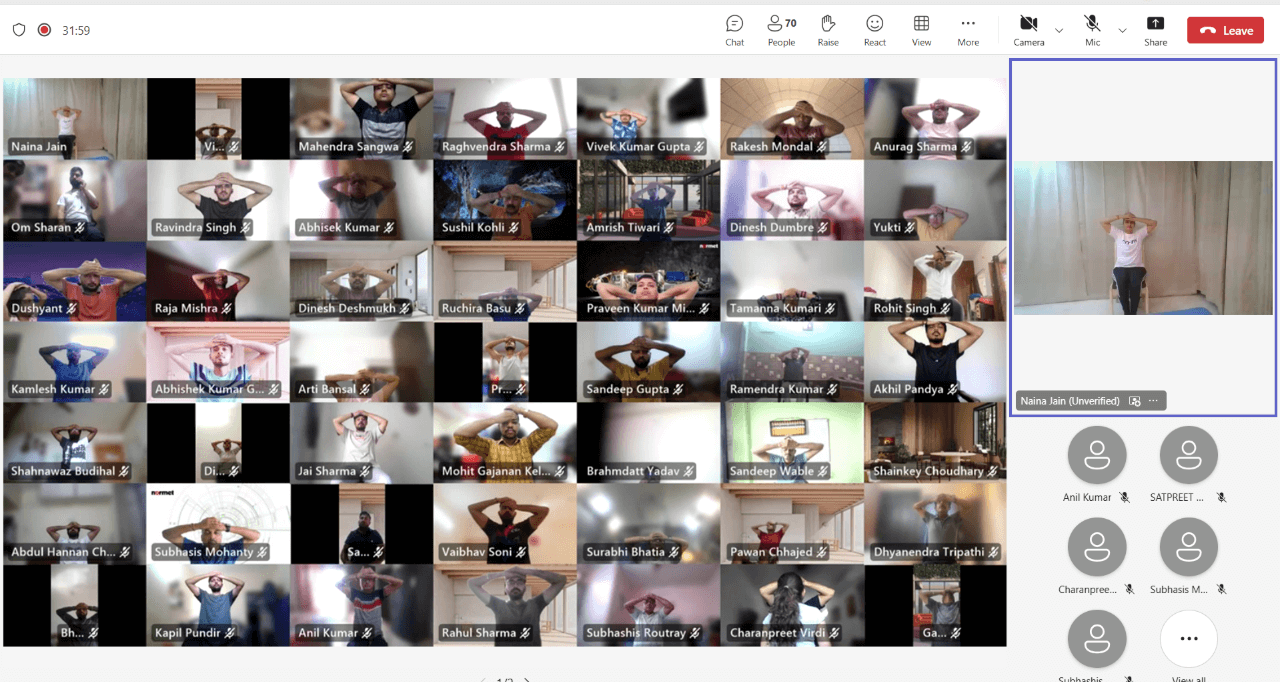Image resolution: width=1280 pixels, height=682 pixels.
Task: Raise your hand in the meeting
Action: [x=828, y=30]
